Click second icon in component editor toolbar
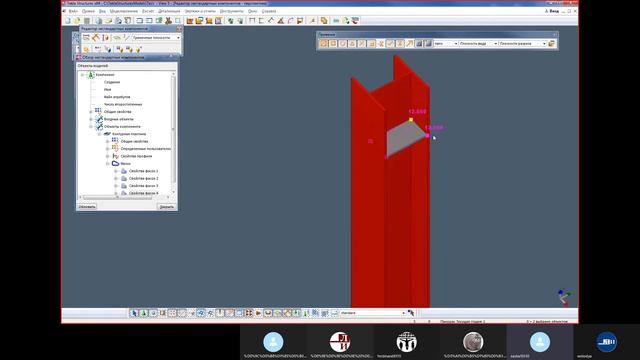Viewport: 640px width, 360px height. tap(96, 38)
